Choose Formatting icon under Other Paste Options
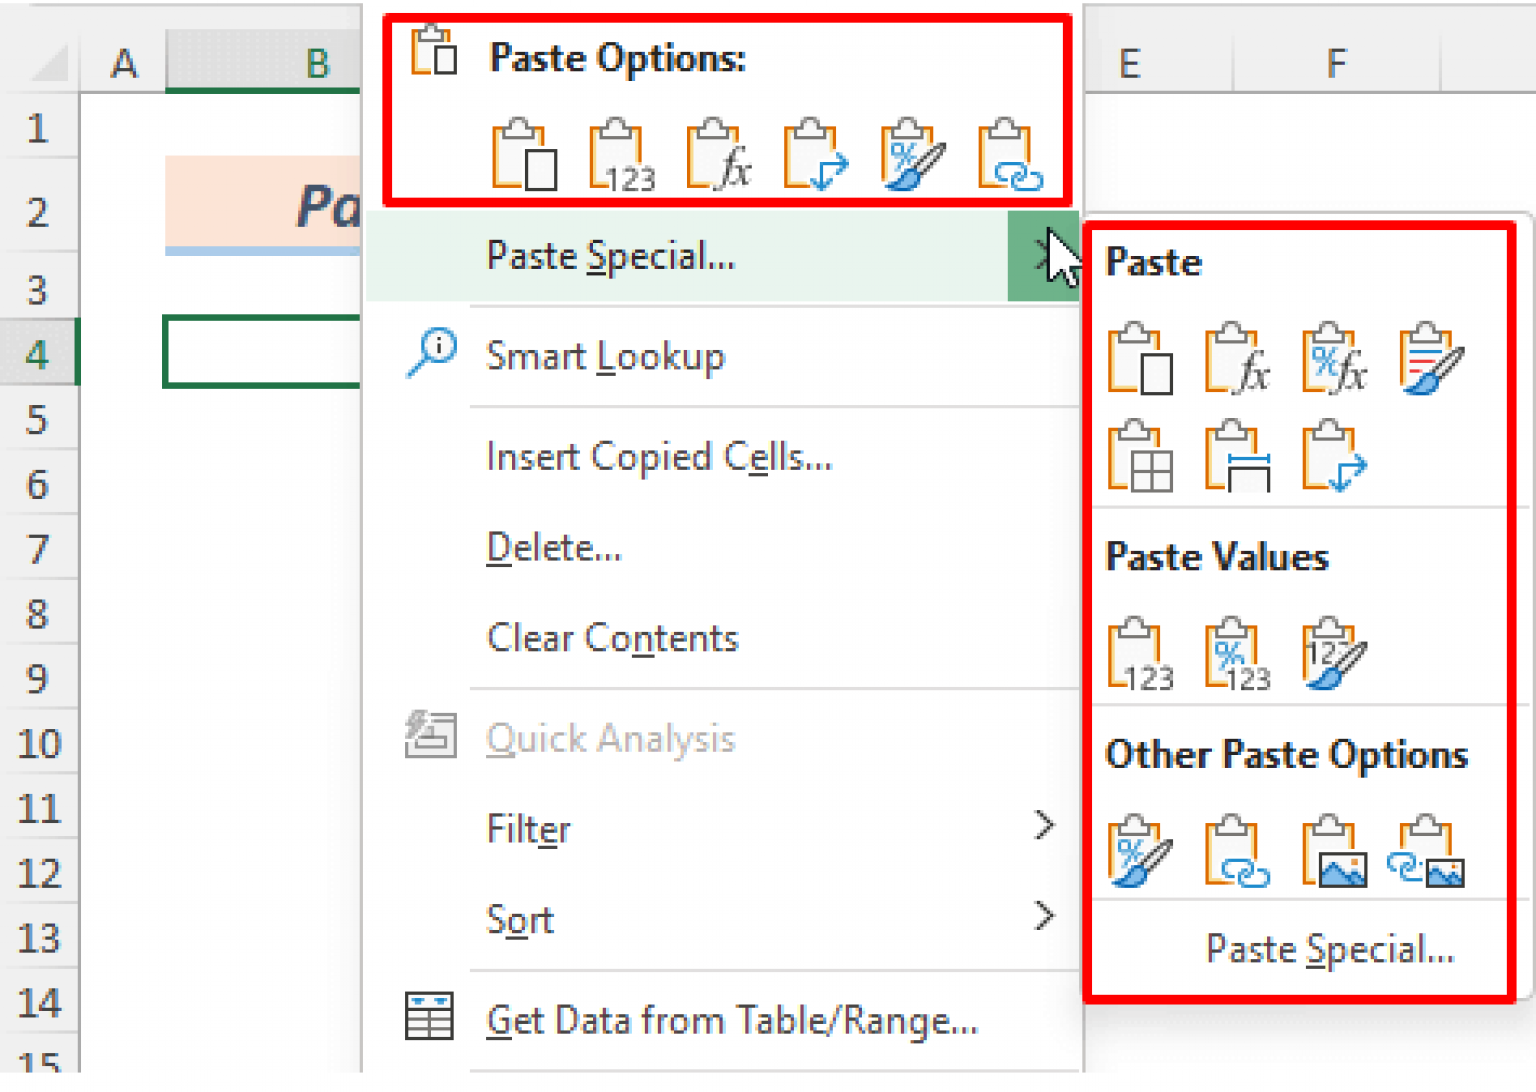 point(1140,852)
